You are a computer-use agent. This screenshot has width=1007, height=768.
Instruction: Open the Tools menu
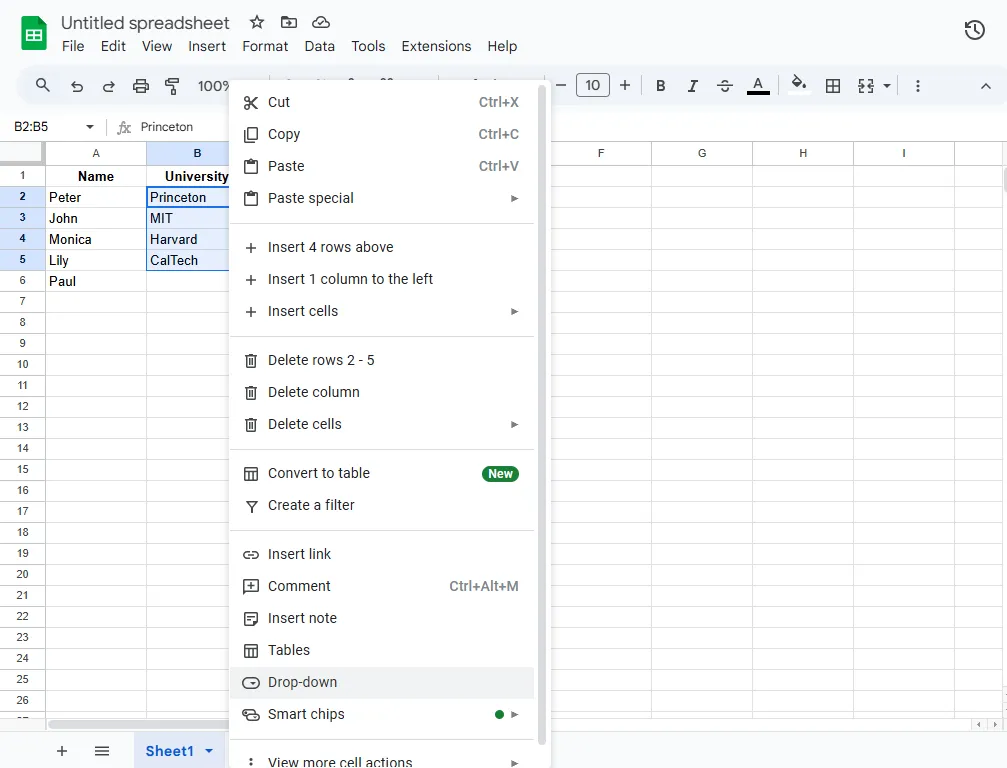click(368, 46)
